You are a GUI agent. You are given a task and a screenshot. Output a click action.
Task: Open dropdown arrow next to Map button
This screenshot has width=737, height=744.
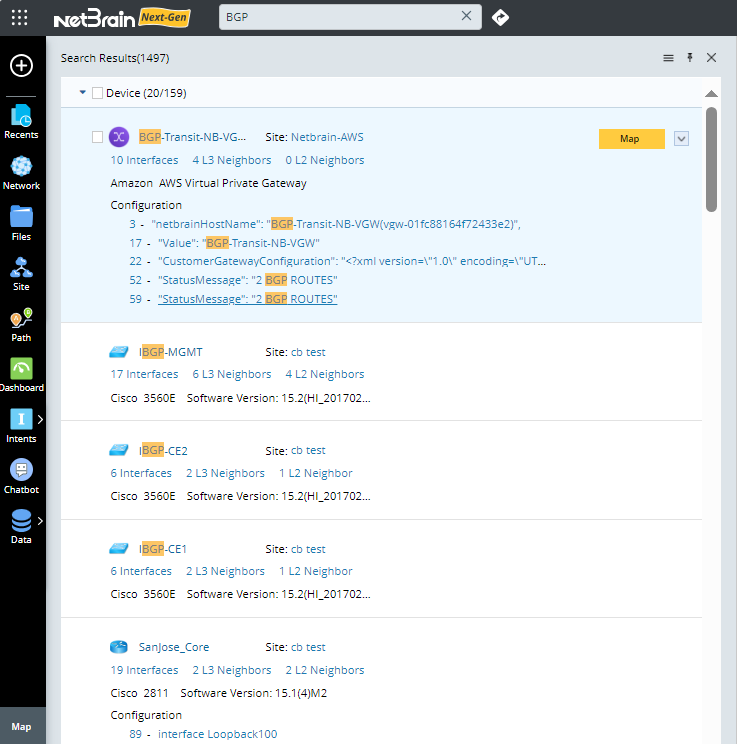(x=682, y=139)
